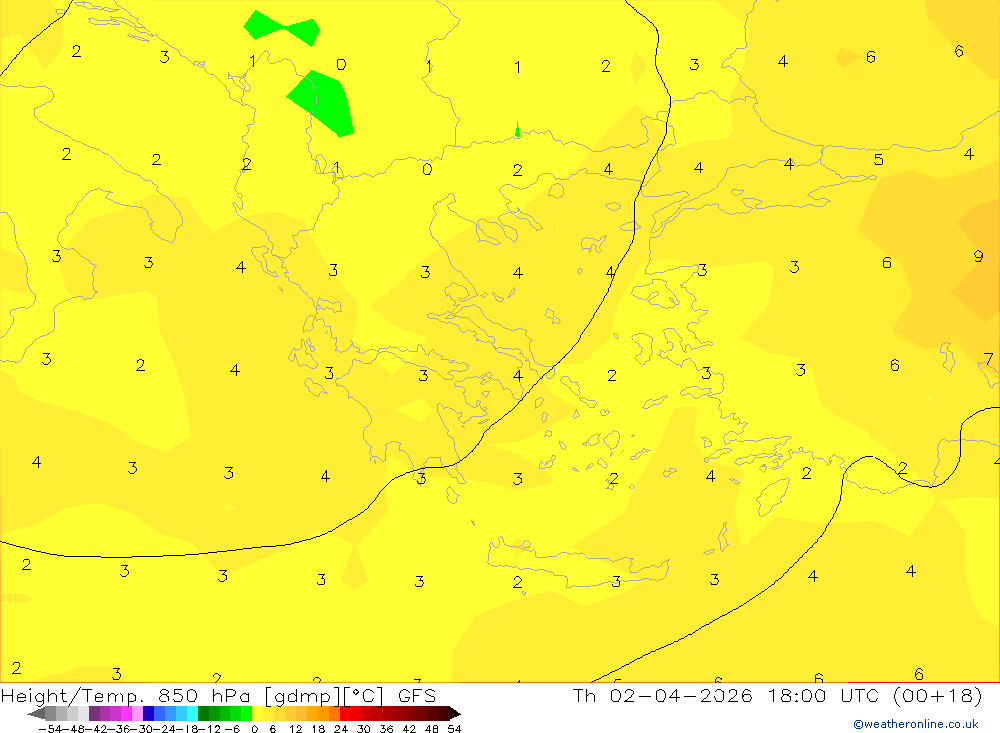The width and height of the screenshot is (1000, 733).
Task: Click the date "02-04-2026"
Action: tap(681, 695)
